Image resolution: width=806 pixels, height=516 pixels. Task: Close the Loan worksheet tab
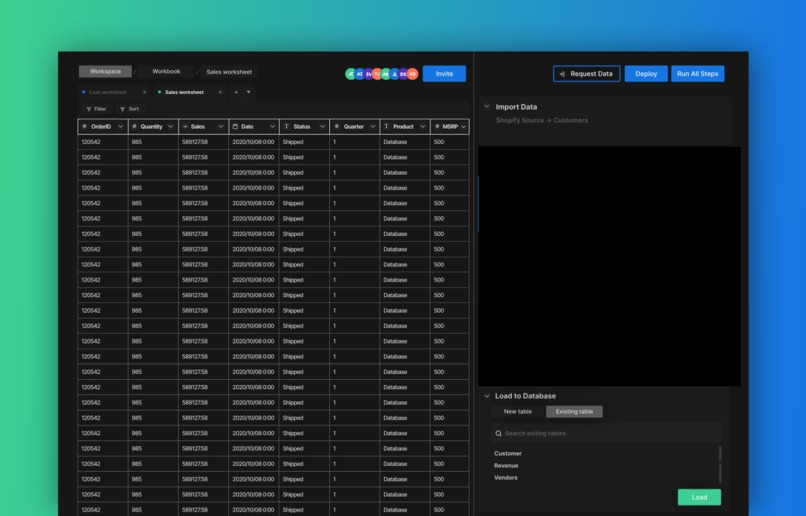point(144,93)
